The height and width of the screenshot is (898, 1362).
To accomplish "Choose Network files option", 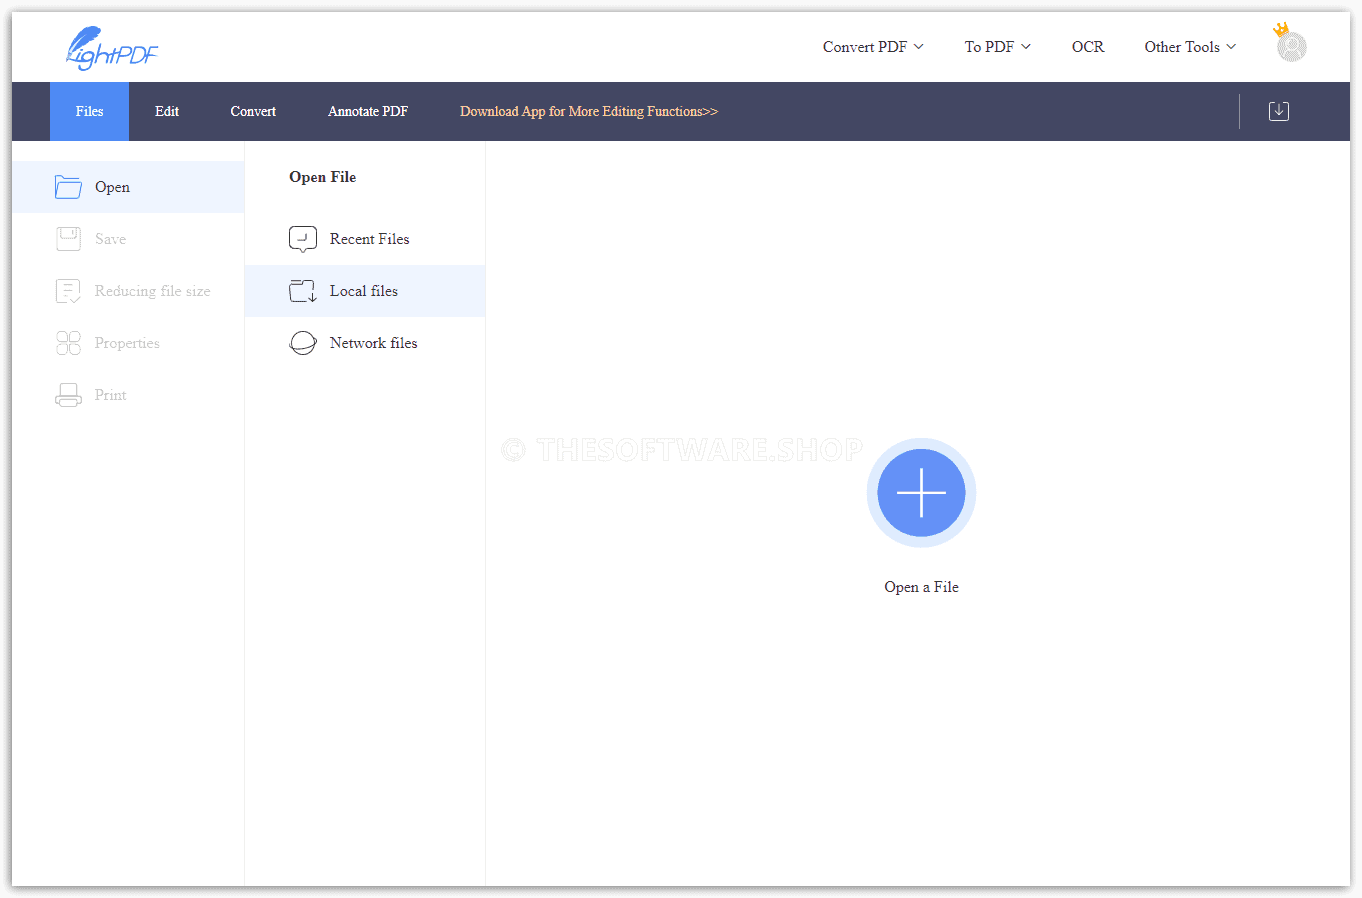I will pos(365,343).
